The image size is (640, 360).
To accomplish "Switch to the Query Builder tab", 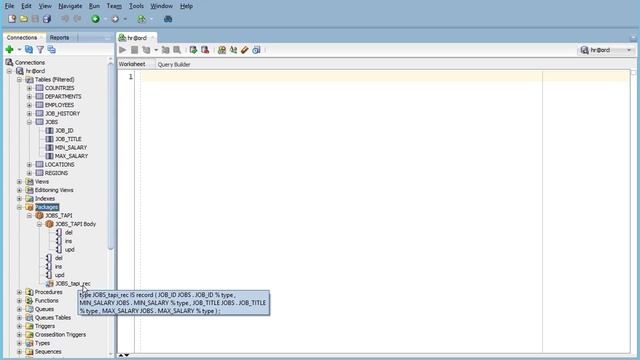I will [174, 64].
